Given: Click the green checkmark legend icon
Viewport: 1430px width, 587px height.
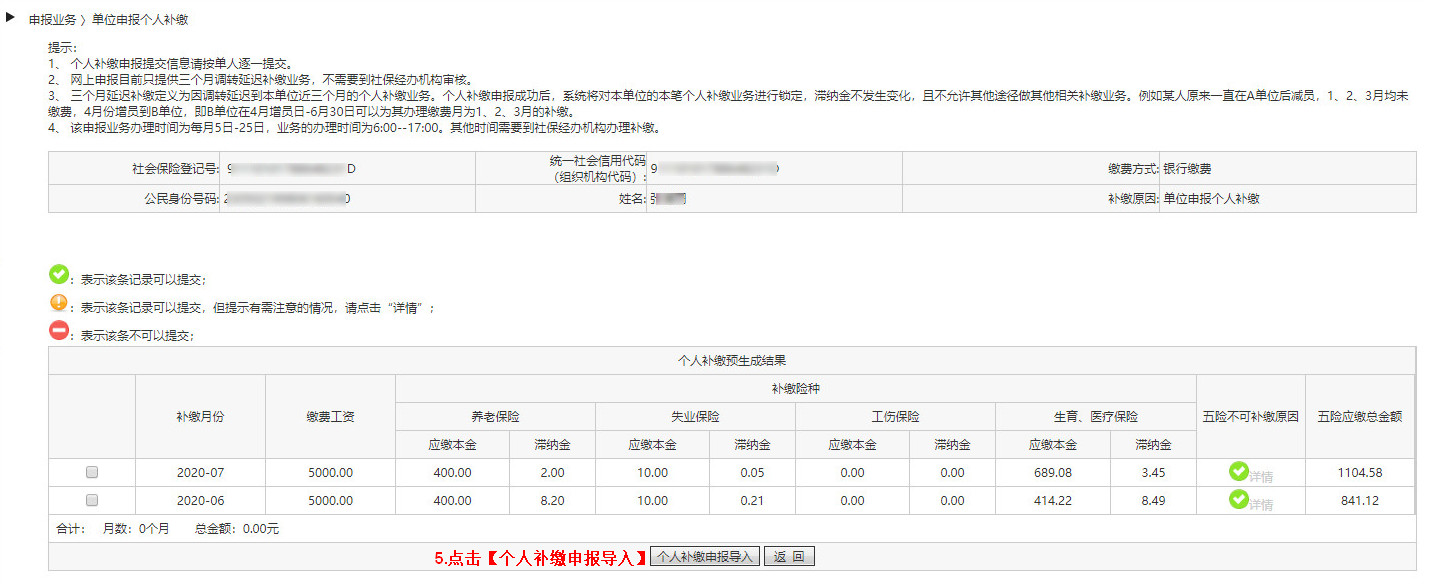Looking at the screenshot, I should pyautogui.click(x=59, y=274).
